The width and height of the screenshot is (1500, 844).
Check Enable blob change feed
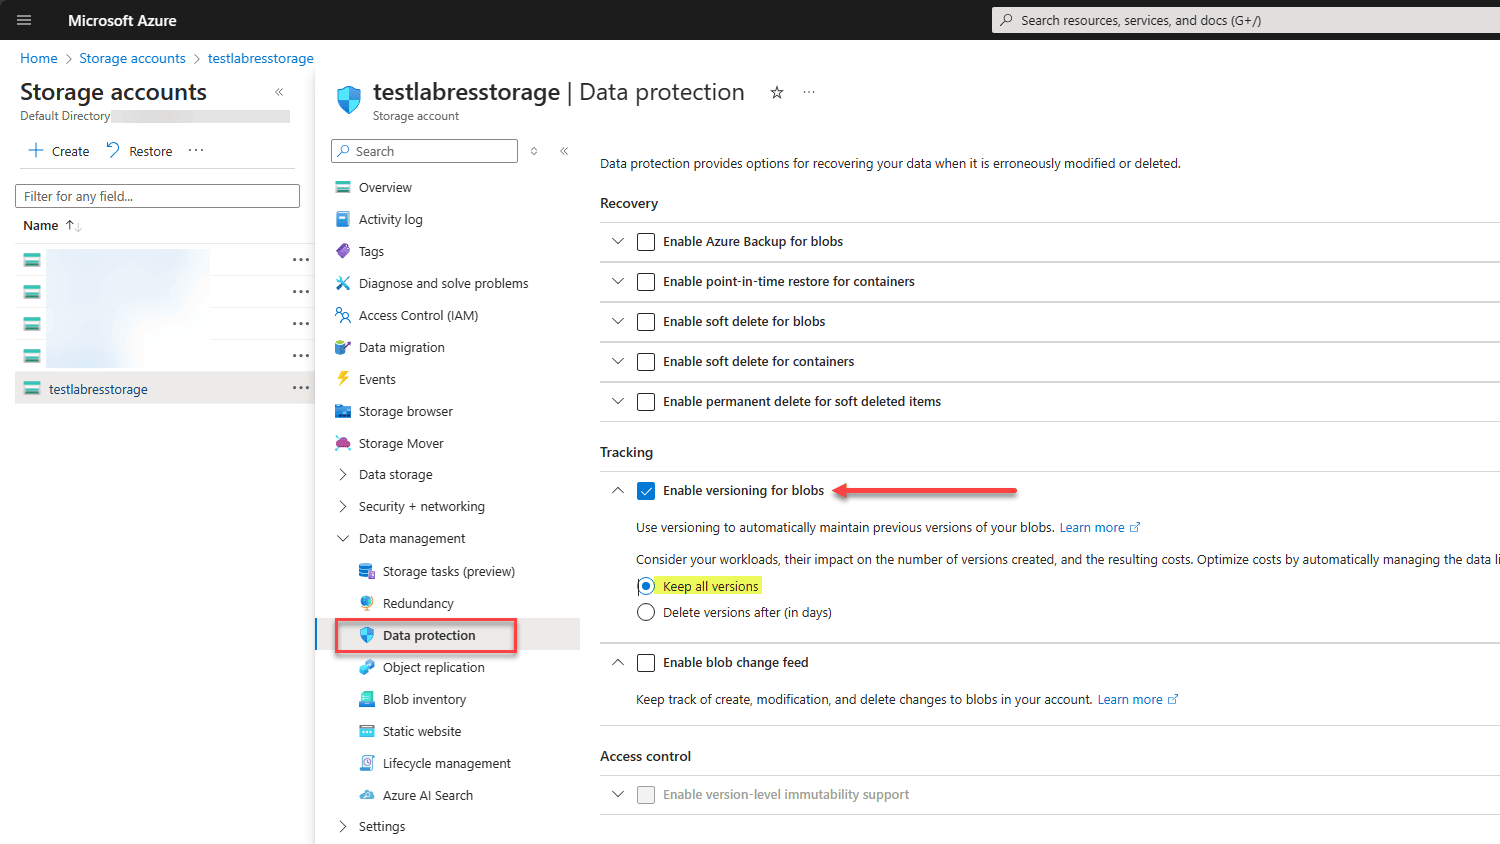click(x=646, y=663)
